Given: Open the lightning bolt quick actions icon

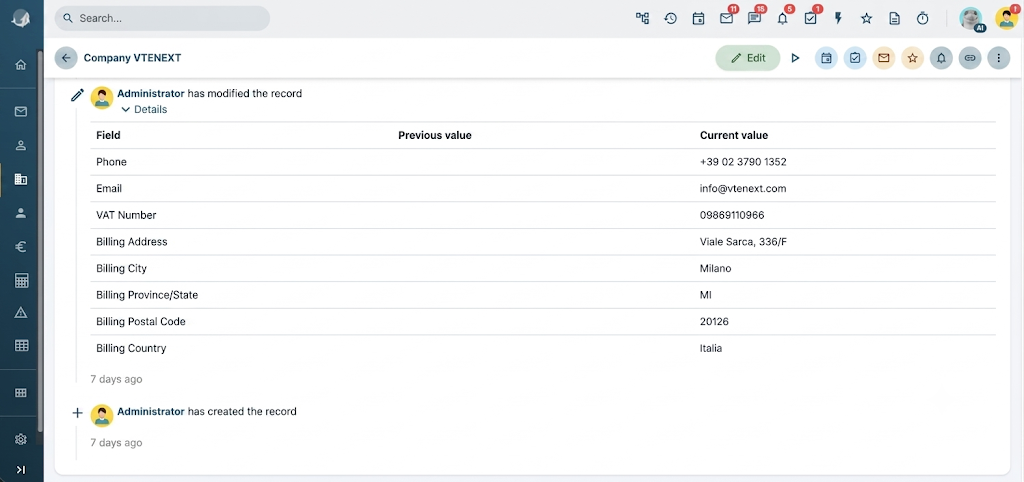Looking at the screenshot, I should tap(839, 18).
